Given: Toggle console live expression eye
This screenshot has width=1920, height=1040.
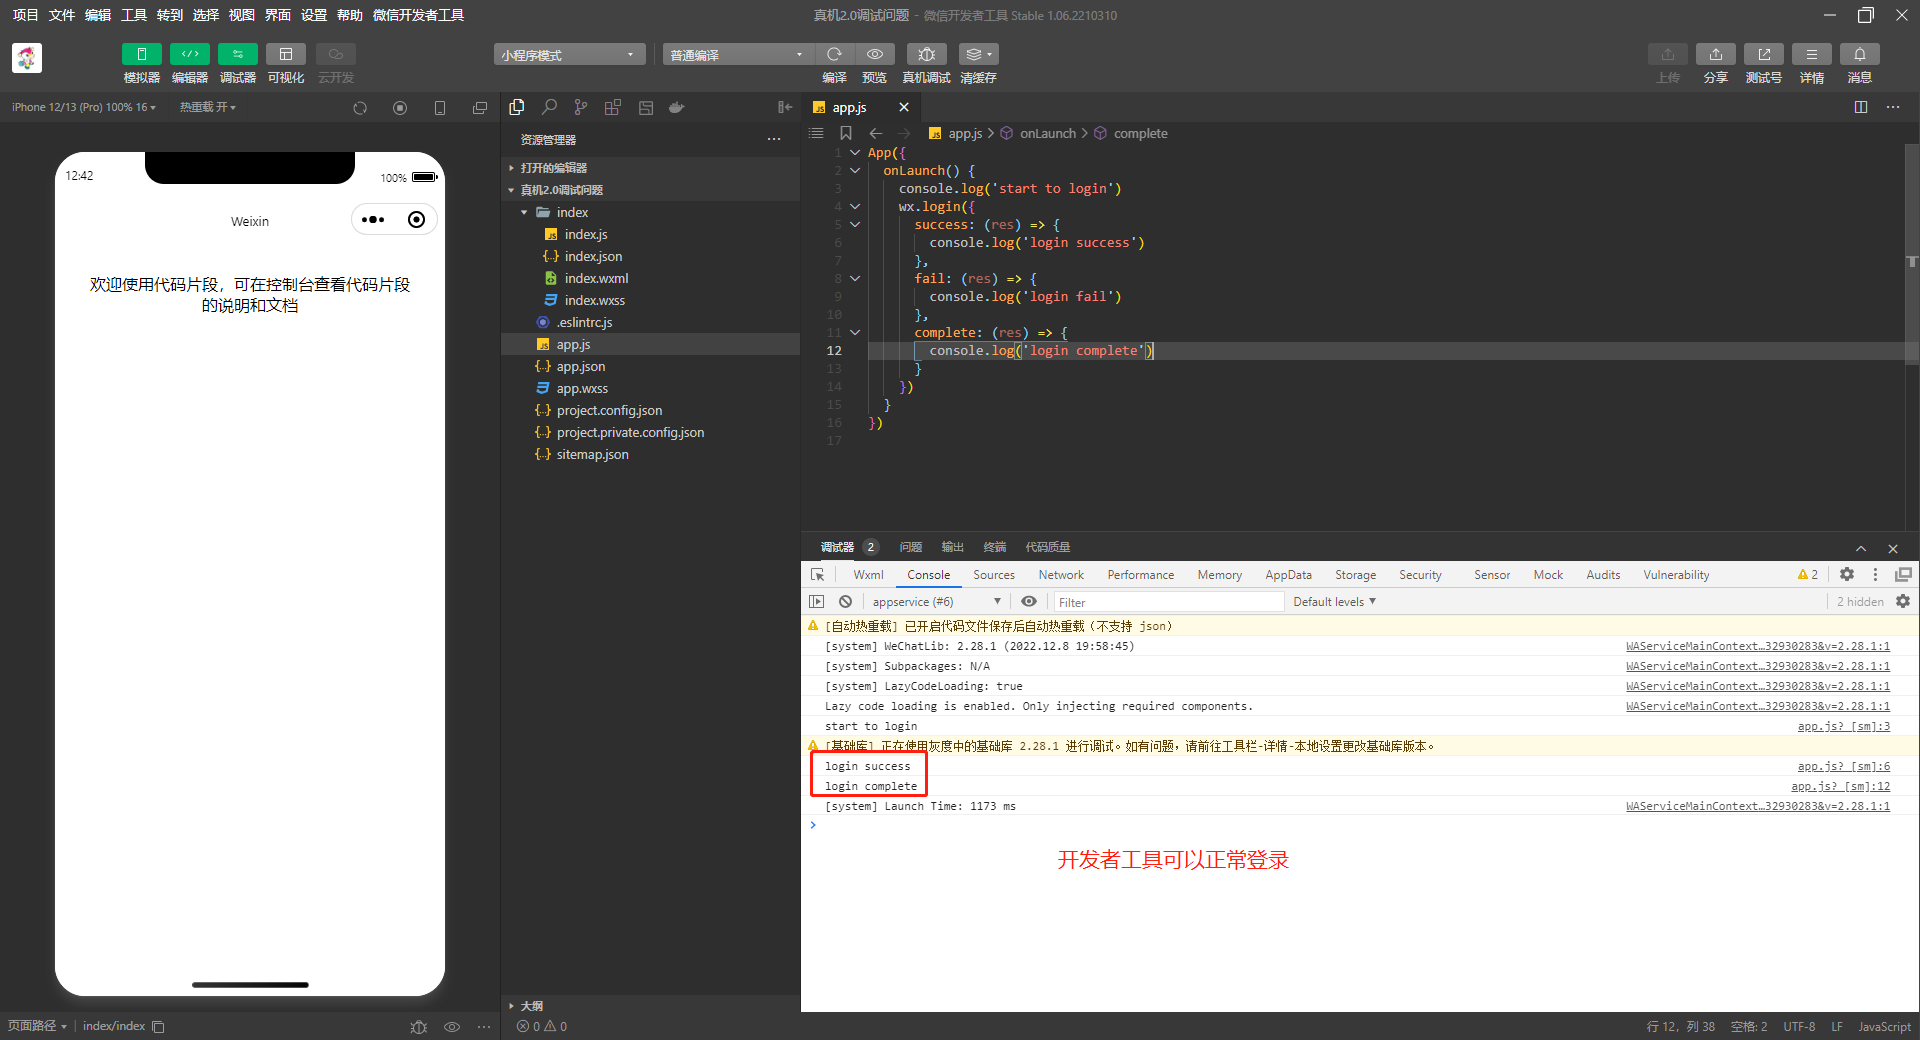Looking at the screenshot, I should click(1029, 602).
